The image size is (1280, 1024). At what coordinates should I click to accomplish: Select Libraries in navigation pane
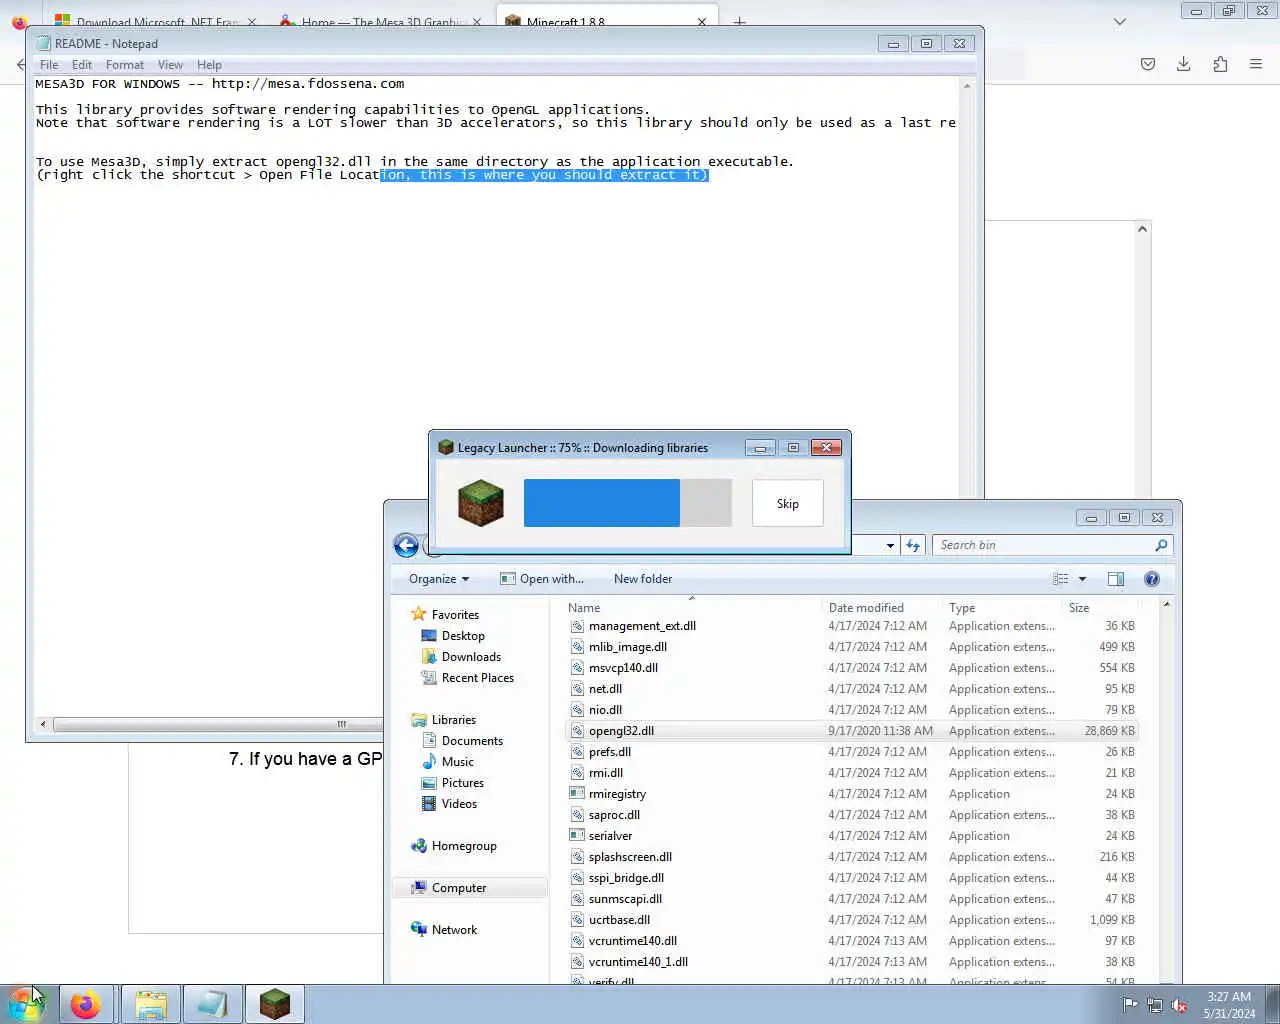[x=453, y=720]
